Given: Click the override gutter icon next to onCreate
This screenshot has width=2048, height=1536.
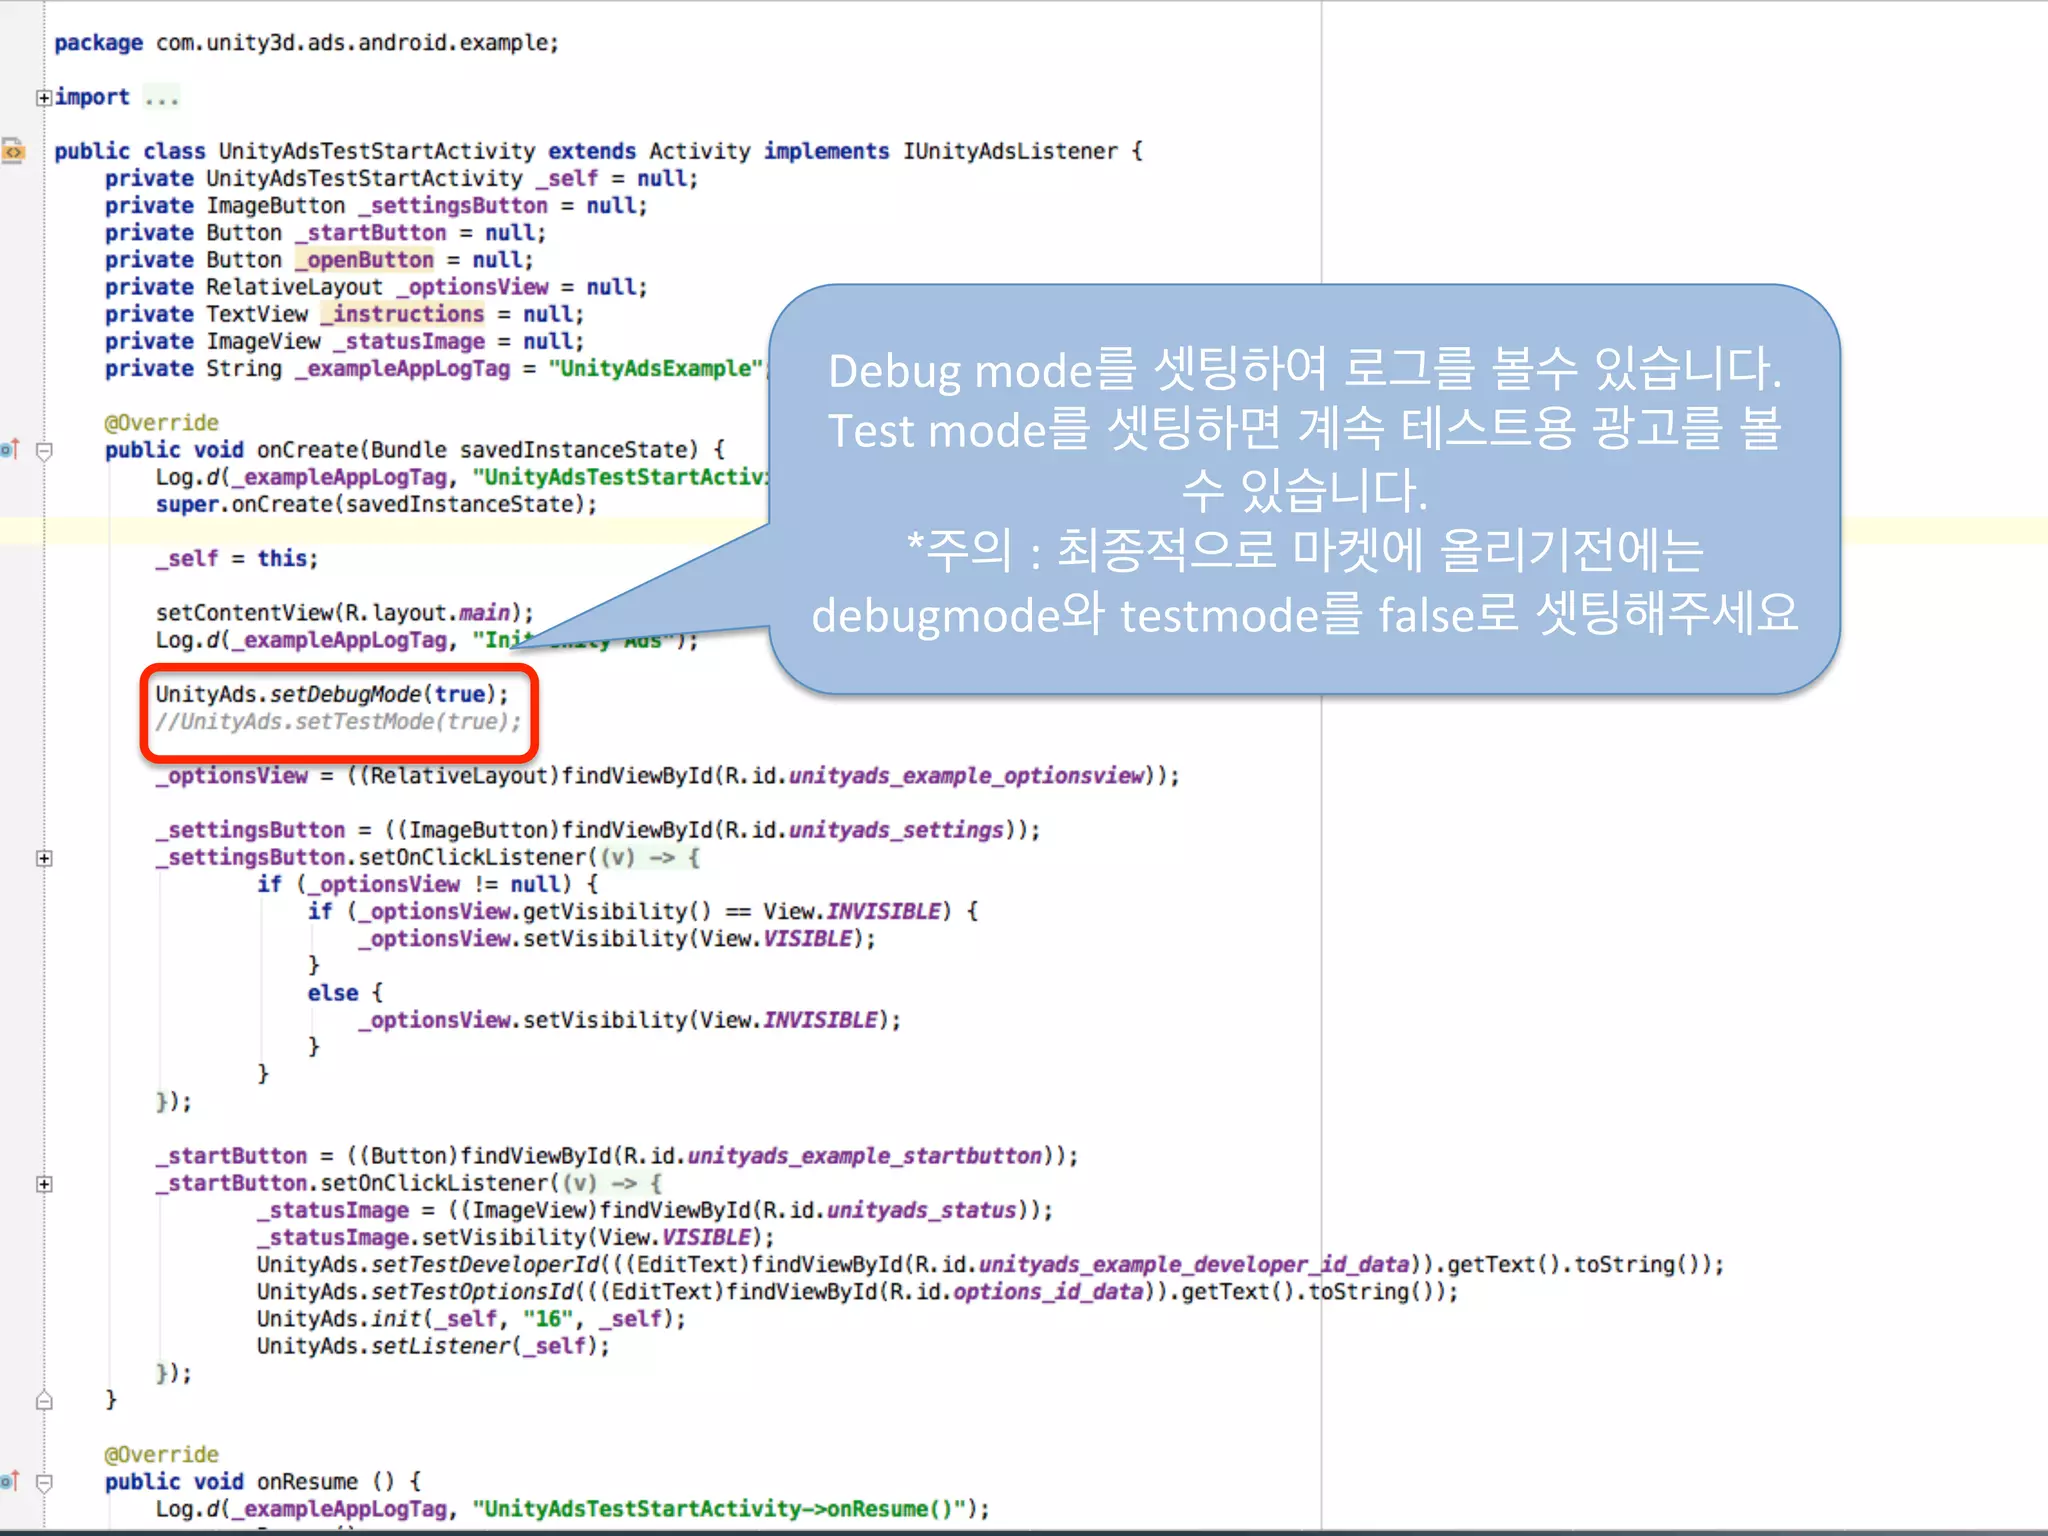Looking at the screenshot, I should (x=10, y=450).
